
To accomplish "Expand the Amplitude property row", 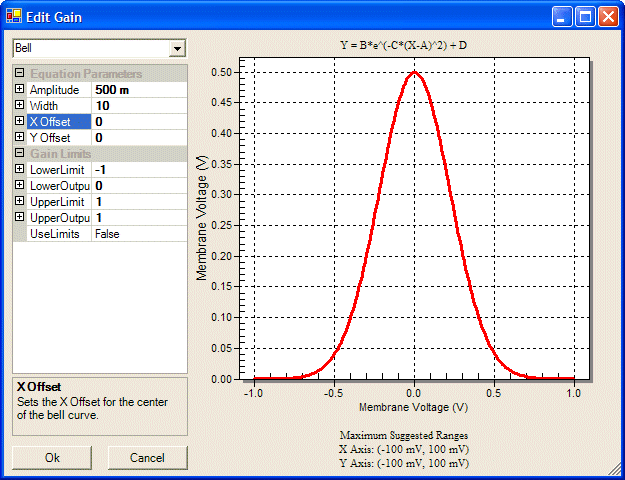I will click(20, 89).
